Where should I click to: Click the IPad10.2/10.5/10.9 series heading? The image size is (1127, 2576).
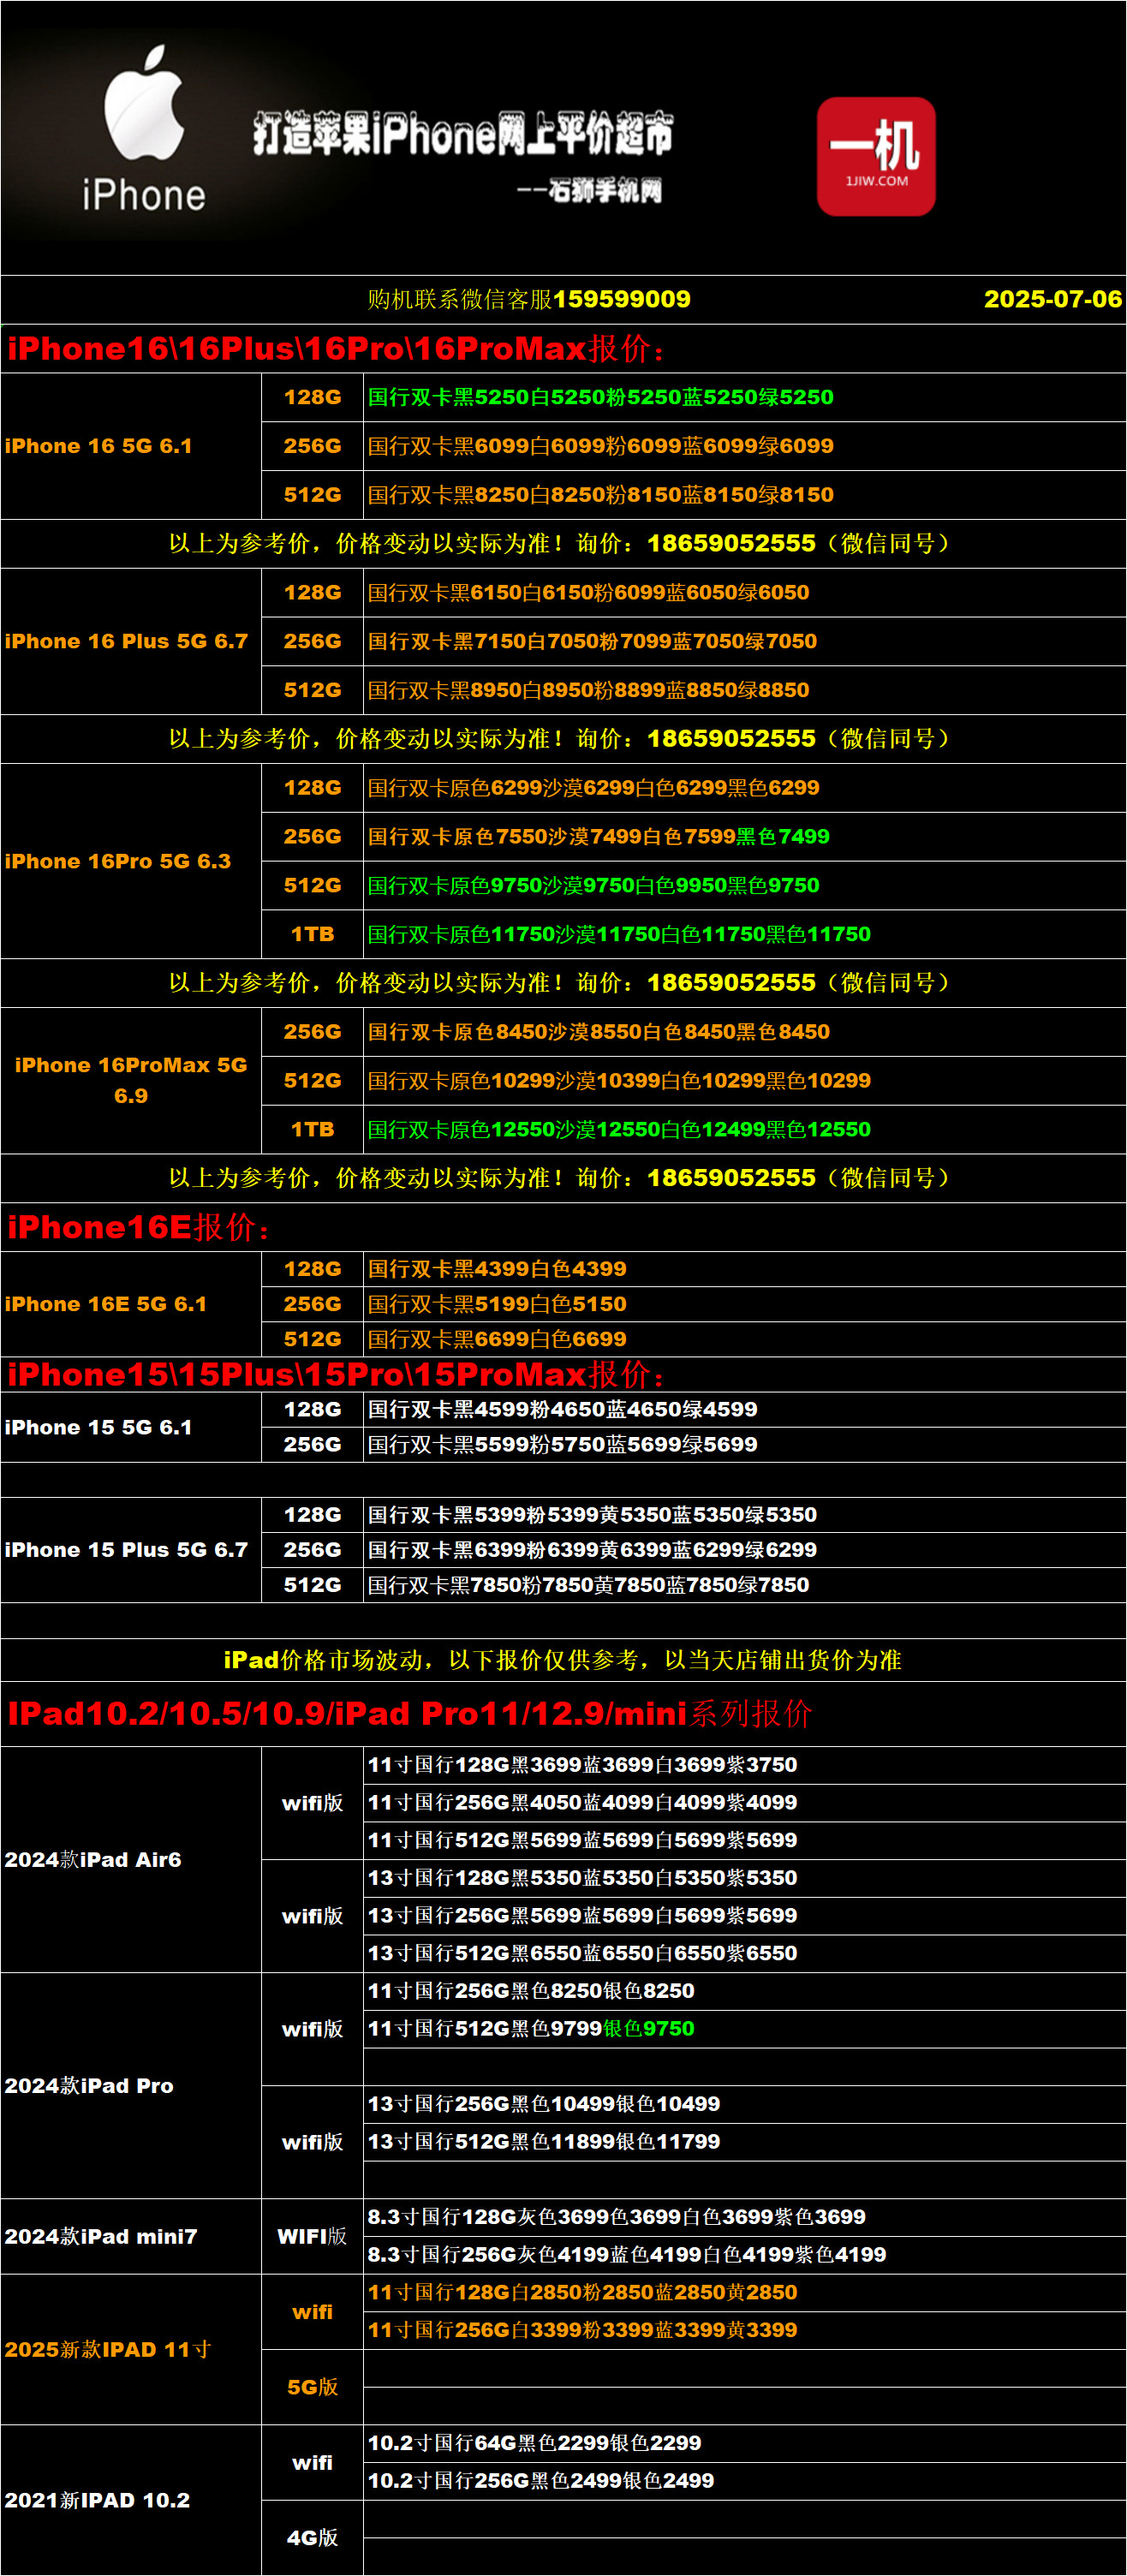click(410, 1713)
